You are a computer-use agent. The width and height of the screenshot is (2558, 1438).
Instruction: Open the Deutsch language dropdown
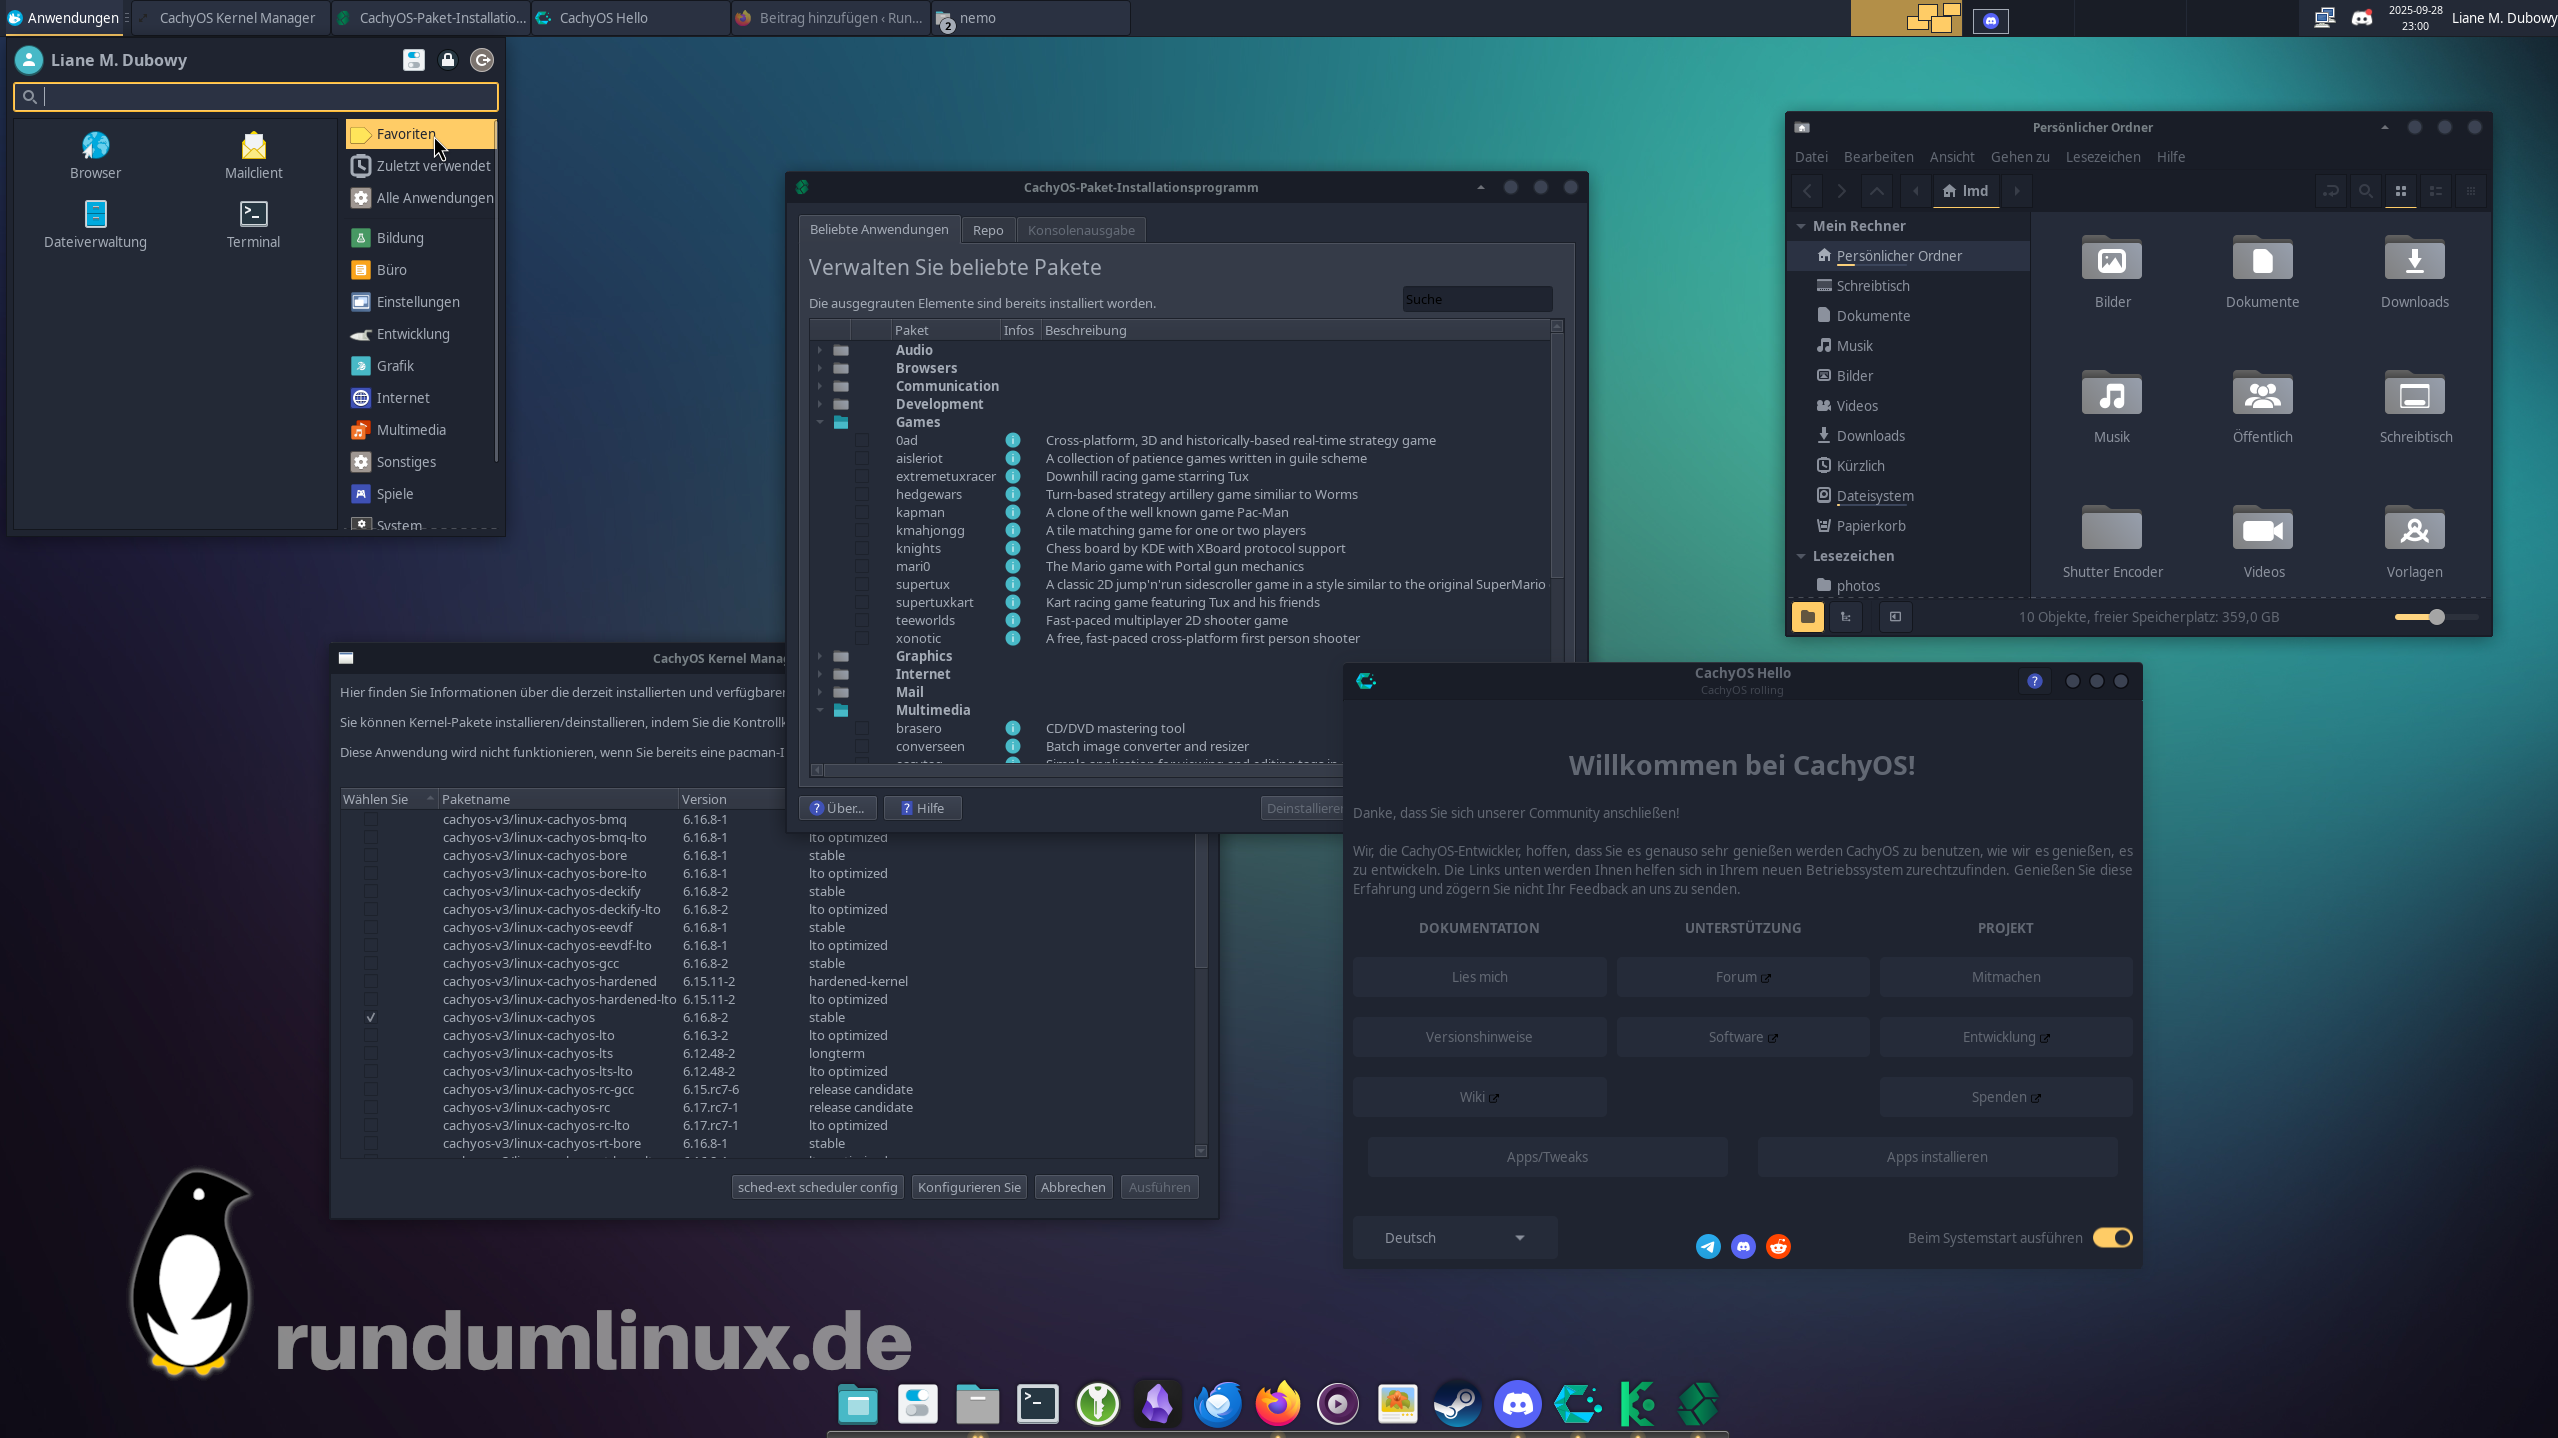click(1454, 1238)
